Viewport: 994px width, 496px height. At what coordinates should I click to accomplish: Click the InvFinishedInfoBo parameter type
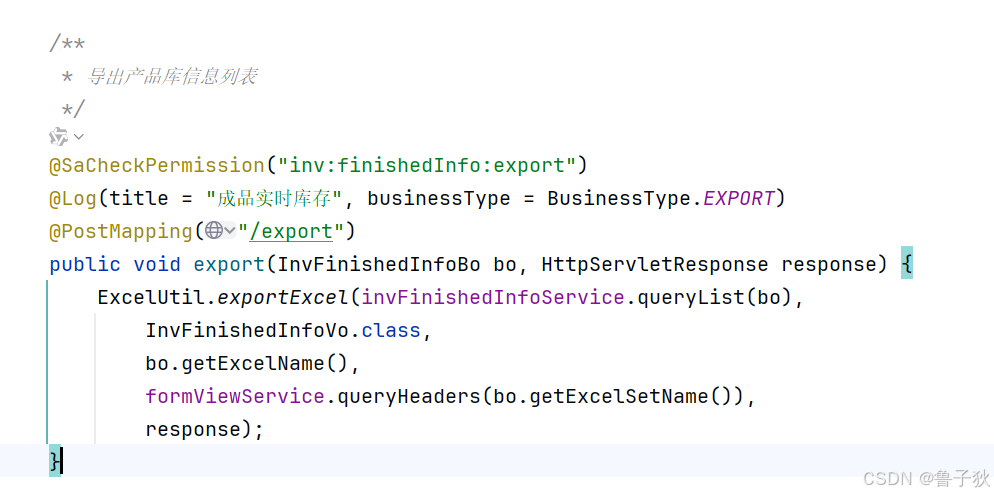(378, 264)
